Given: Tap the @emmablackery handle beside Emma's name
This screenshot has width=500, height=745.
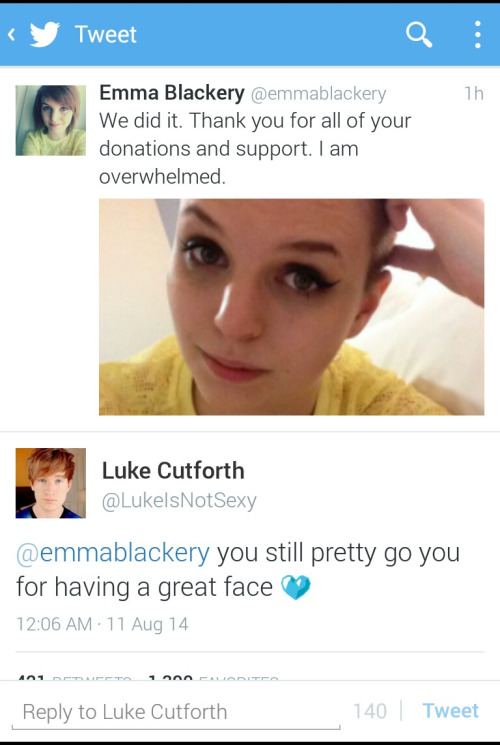Looking at the screenshot, I should [x=318, y=94].
